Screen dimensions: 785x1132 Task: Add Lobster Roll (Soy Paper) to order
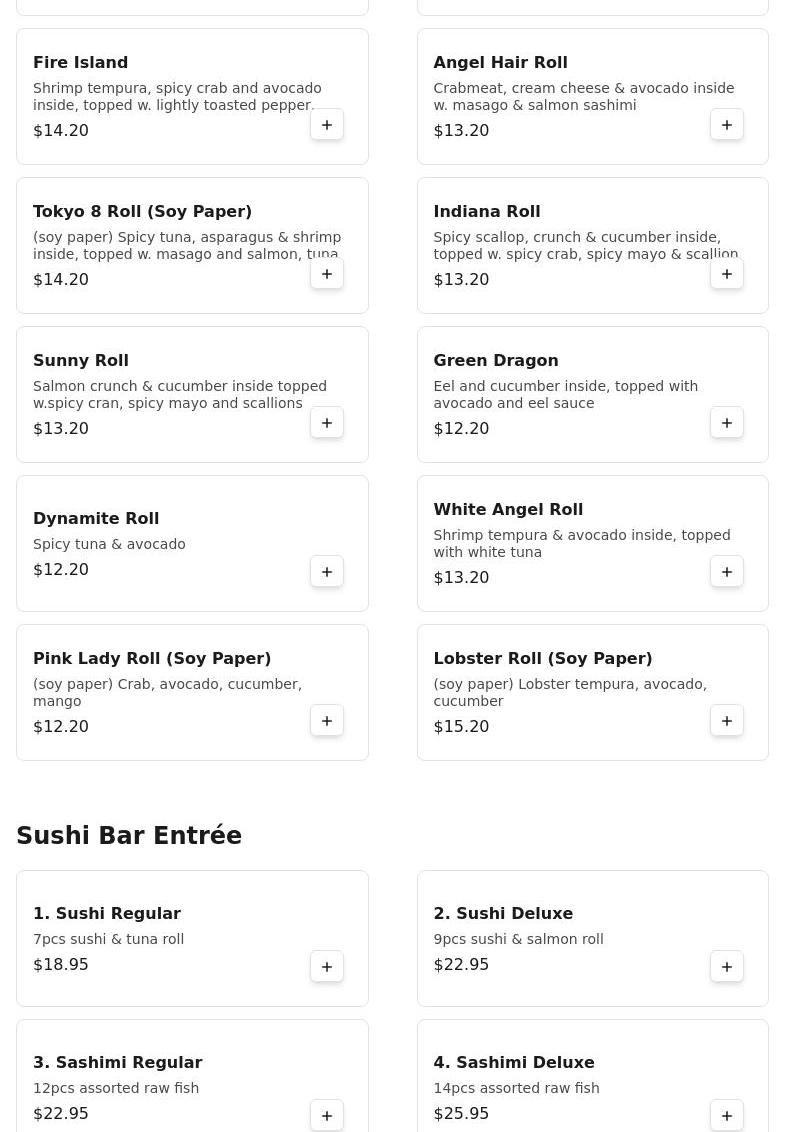tap(727, 721)
